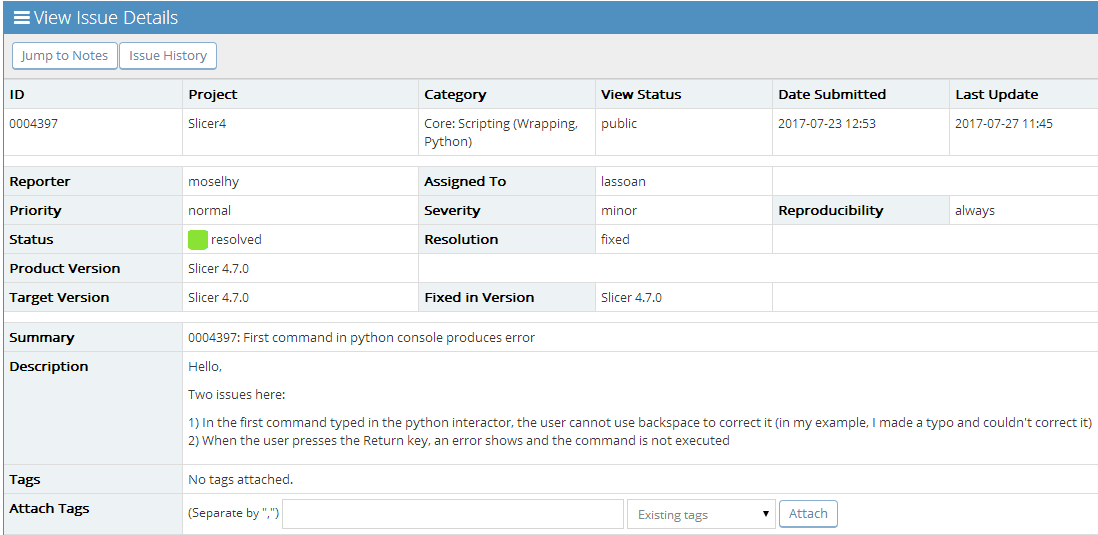Click project value Slicer4
This screenshot has height=535, width=1098.
pyautogui.click(x=207, y=124)
